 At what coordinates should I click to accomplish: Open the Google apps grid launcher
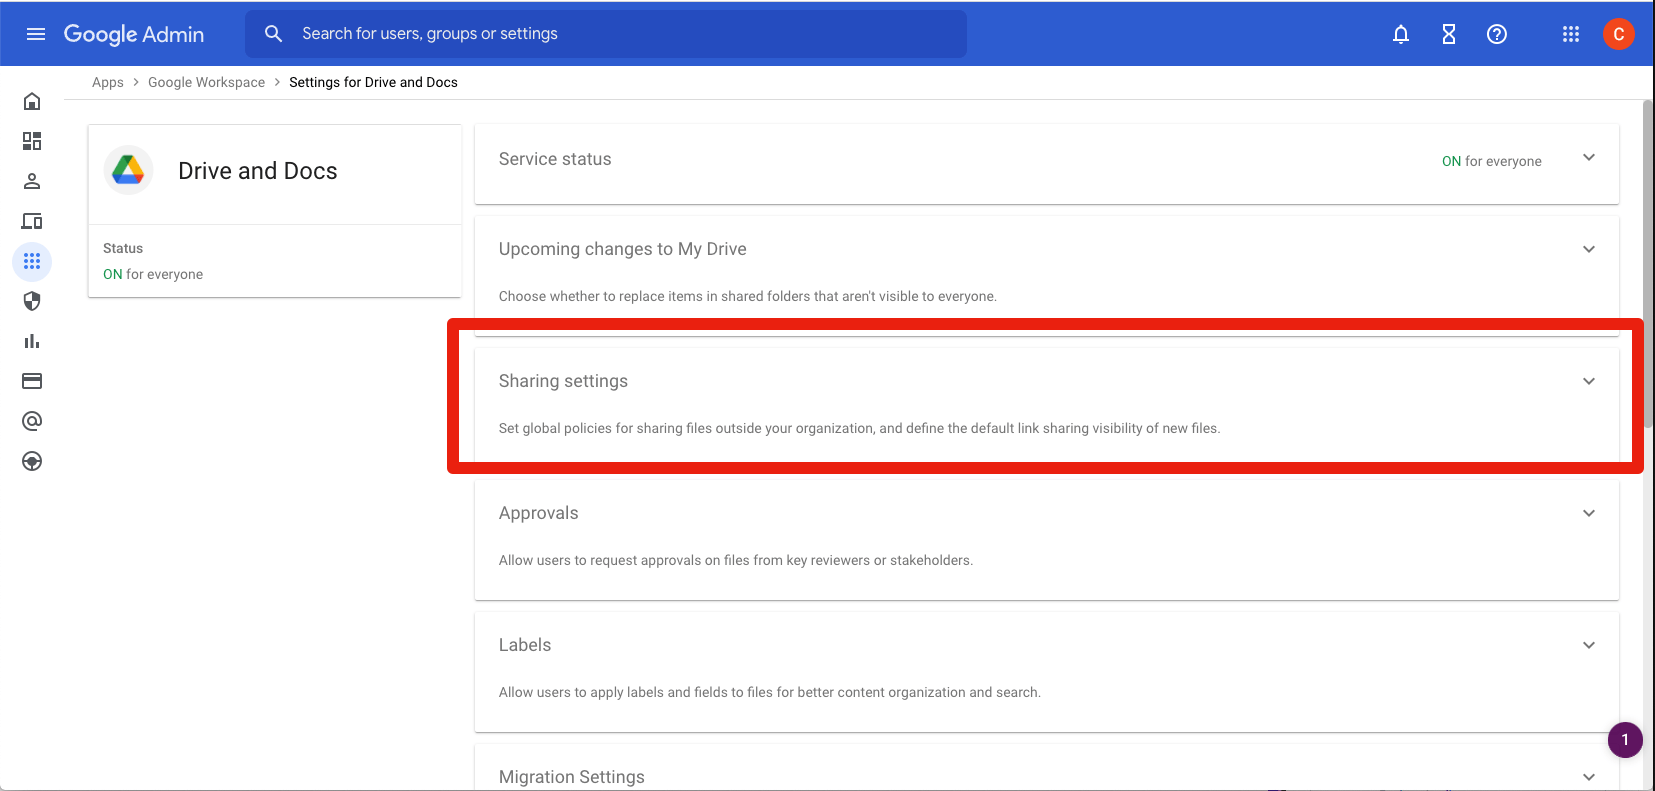1570,34
